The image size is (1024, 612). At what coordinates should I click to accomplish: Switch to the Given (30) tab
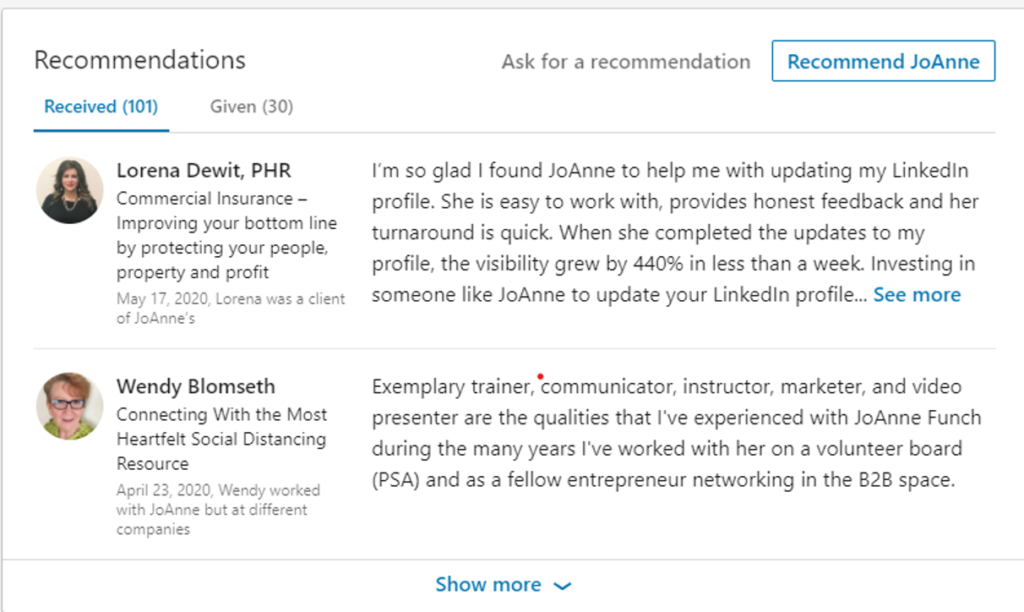251,106
